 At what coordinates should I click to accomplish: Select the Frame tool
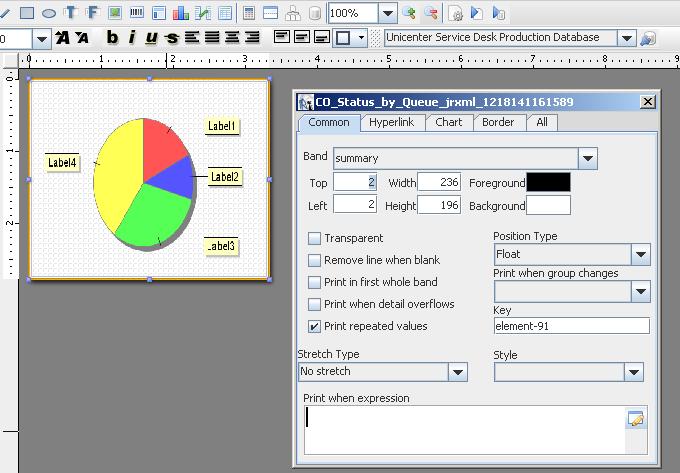coord(159,13)
